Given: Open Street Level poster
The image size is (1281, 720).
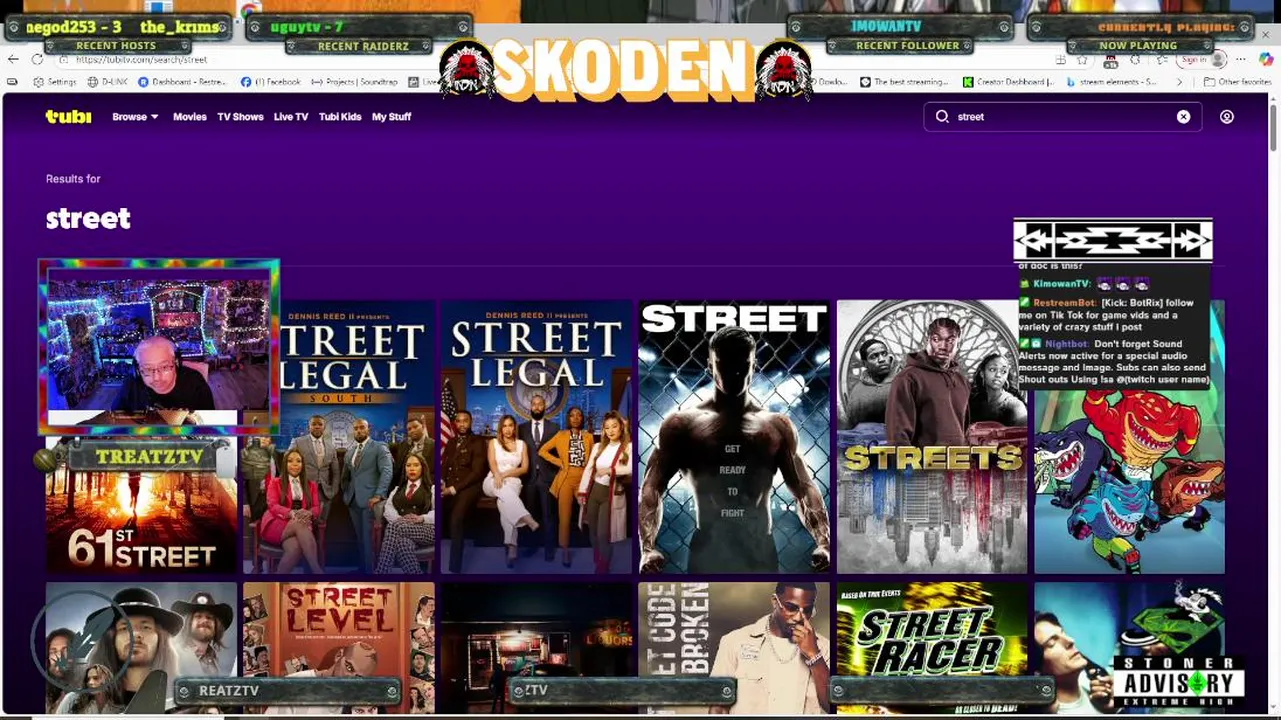Looking at the screenshot, I should click(338, 647).
